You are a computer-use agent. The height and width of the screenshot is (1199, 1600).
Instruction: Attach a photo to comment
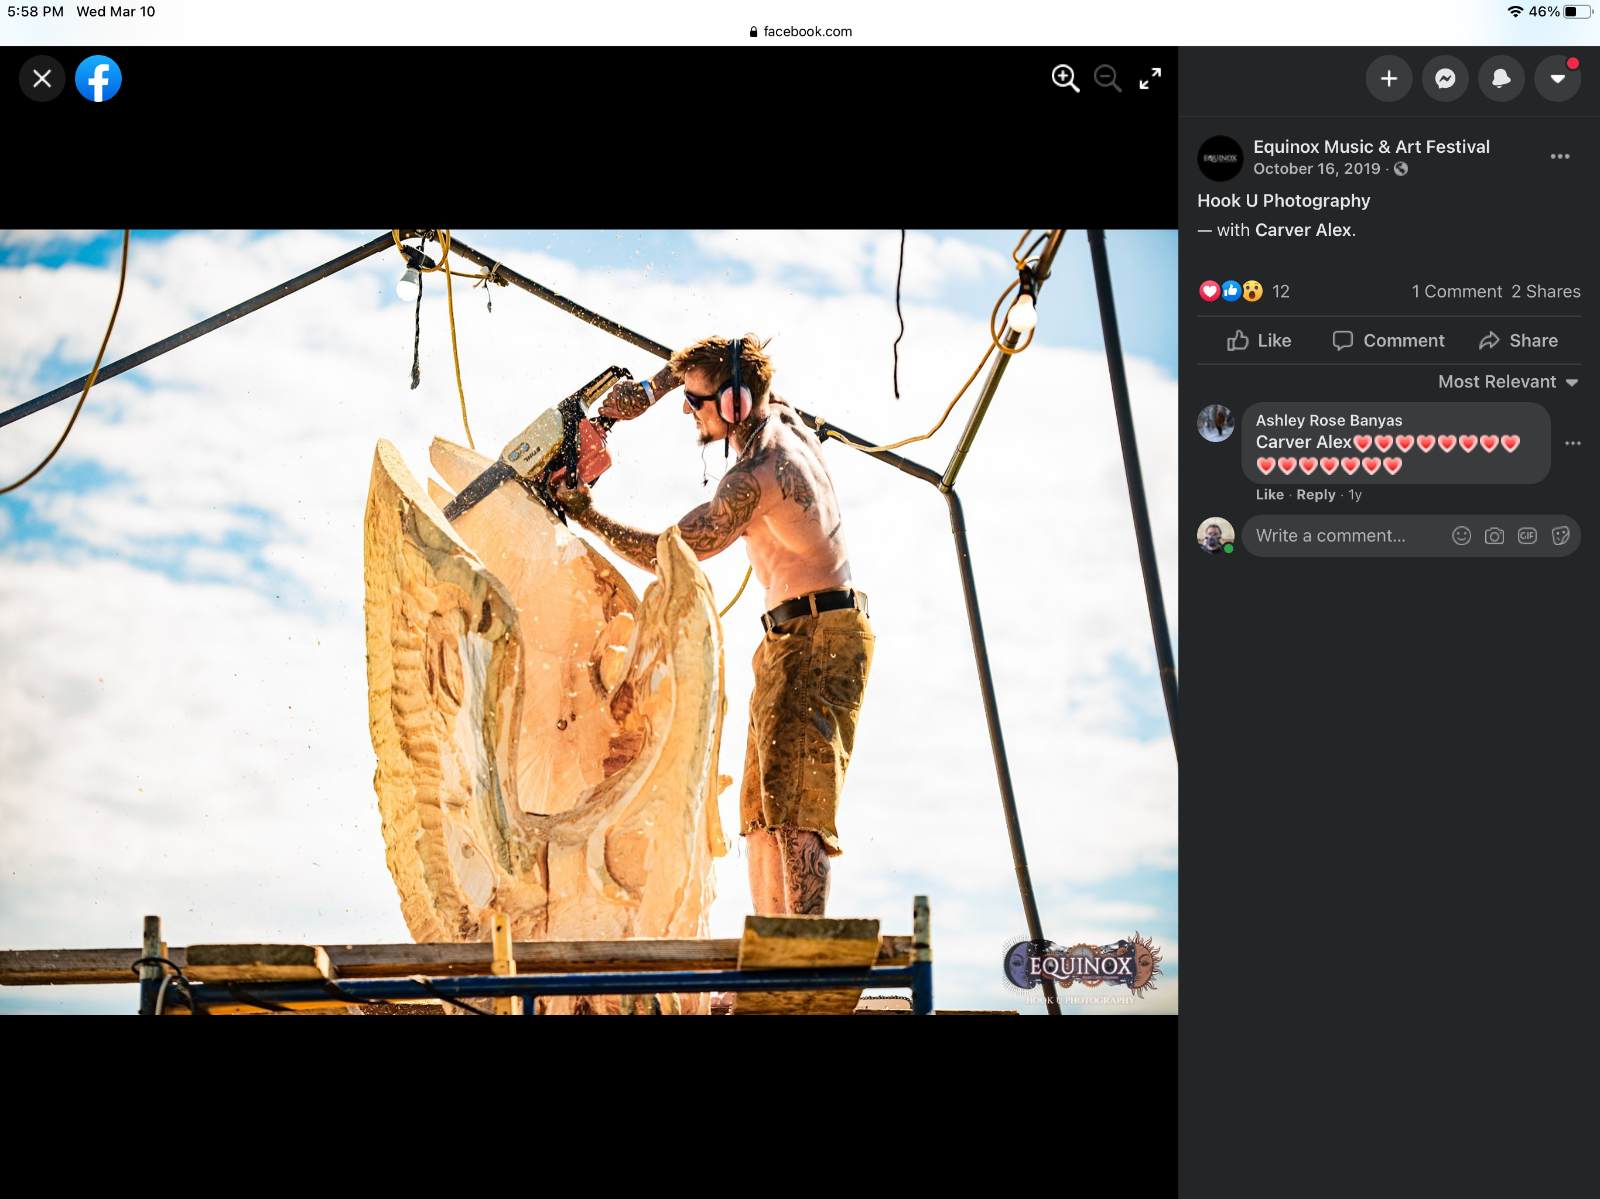coord(1494,536)
